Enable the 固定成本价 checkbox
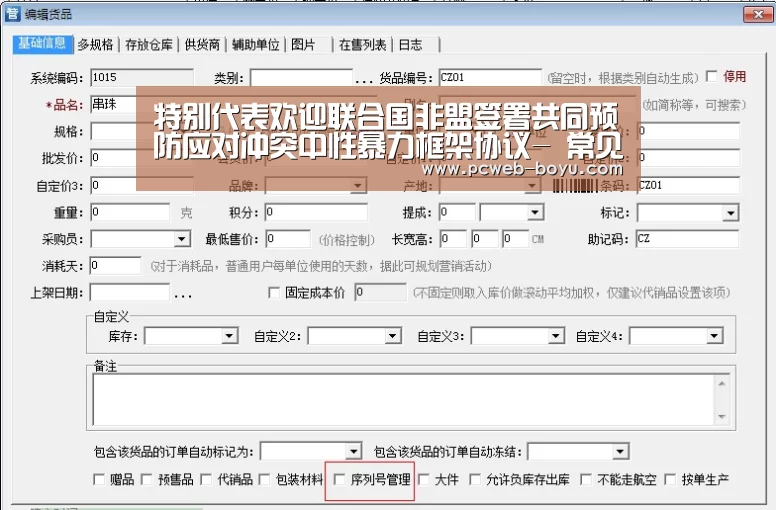Image resolution: width=776 pixels, height=510 pixels. 274,292
